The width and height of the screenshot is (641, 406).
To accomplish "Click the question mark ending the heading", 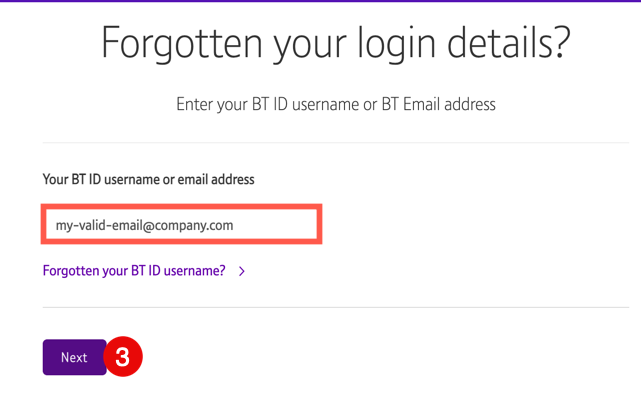I will [562, 42].
